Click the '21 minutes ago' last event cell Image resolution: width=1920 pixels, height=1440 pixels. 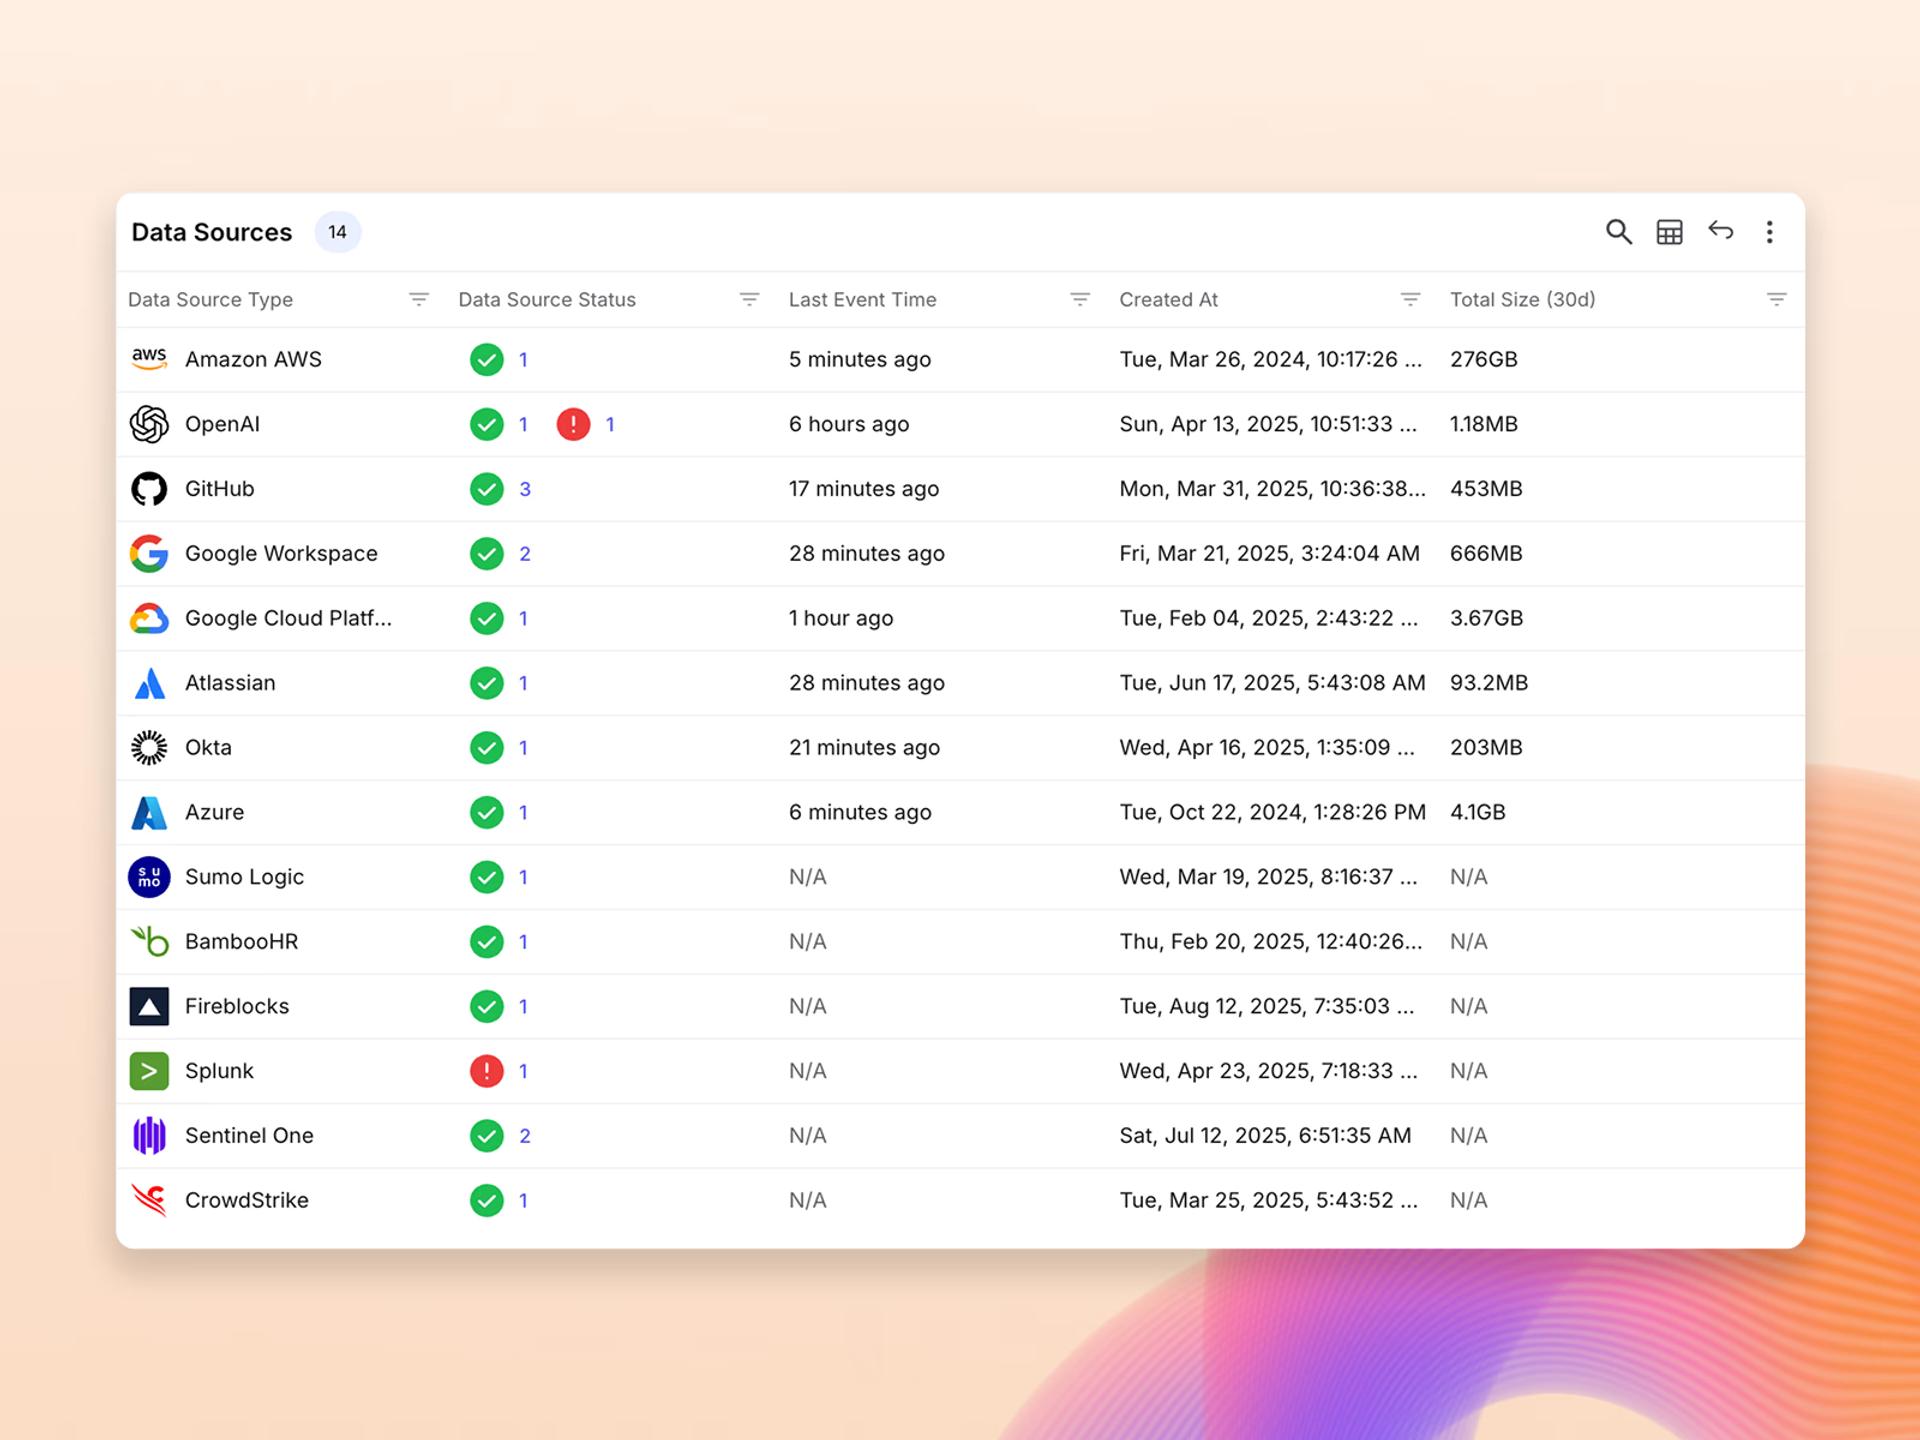click(x=864, y=748)
